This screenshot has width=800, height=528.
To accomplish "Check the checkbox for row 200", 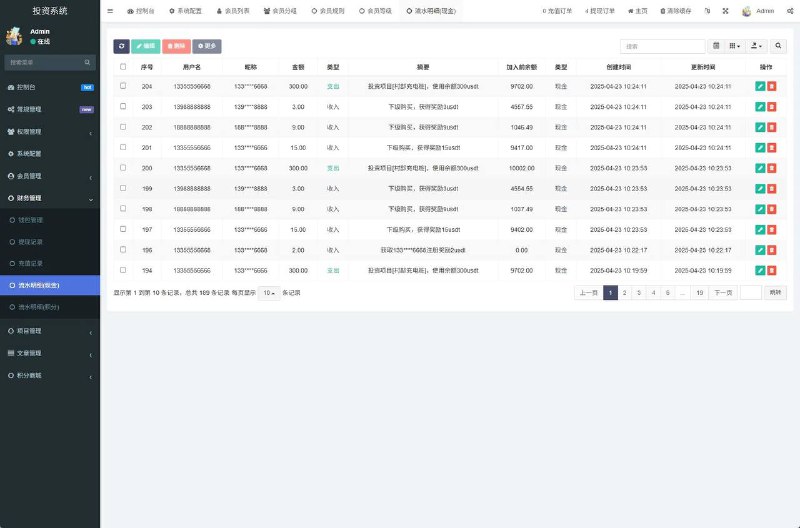I will click(x=123, y=167).
